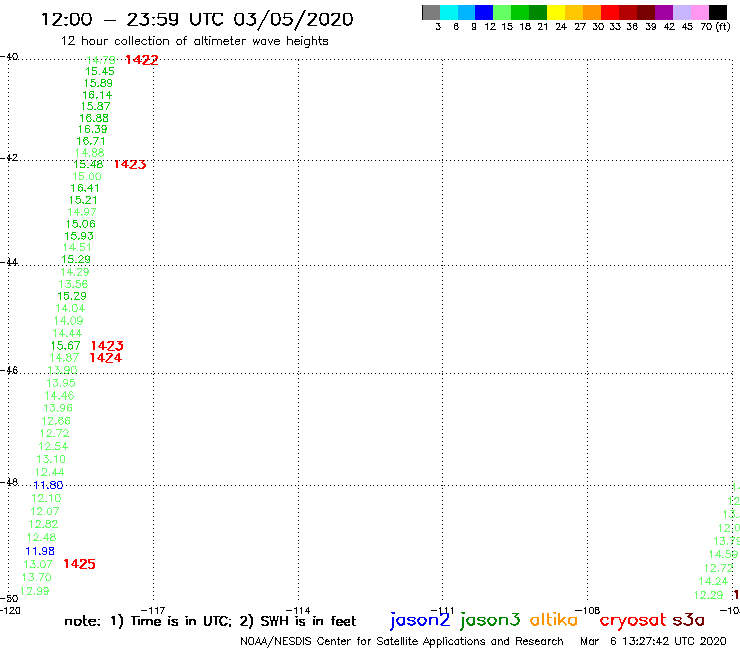Select the orange 27-30 ft legend swatch
Viewport: 740px width, 650px height.
coord(592,12)
